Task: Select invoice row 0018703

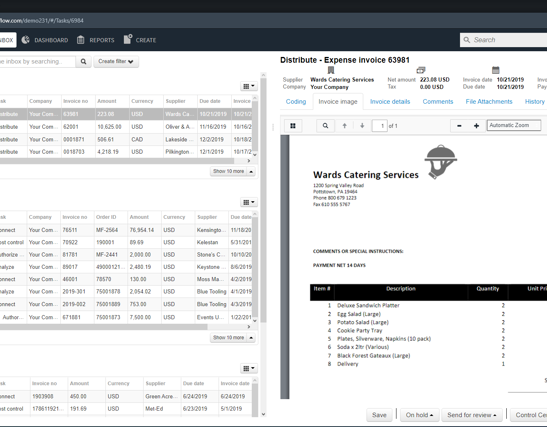Action: (126, 152)
